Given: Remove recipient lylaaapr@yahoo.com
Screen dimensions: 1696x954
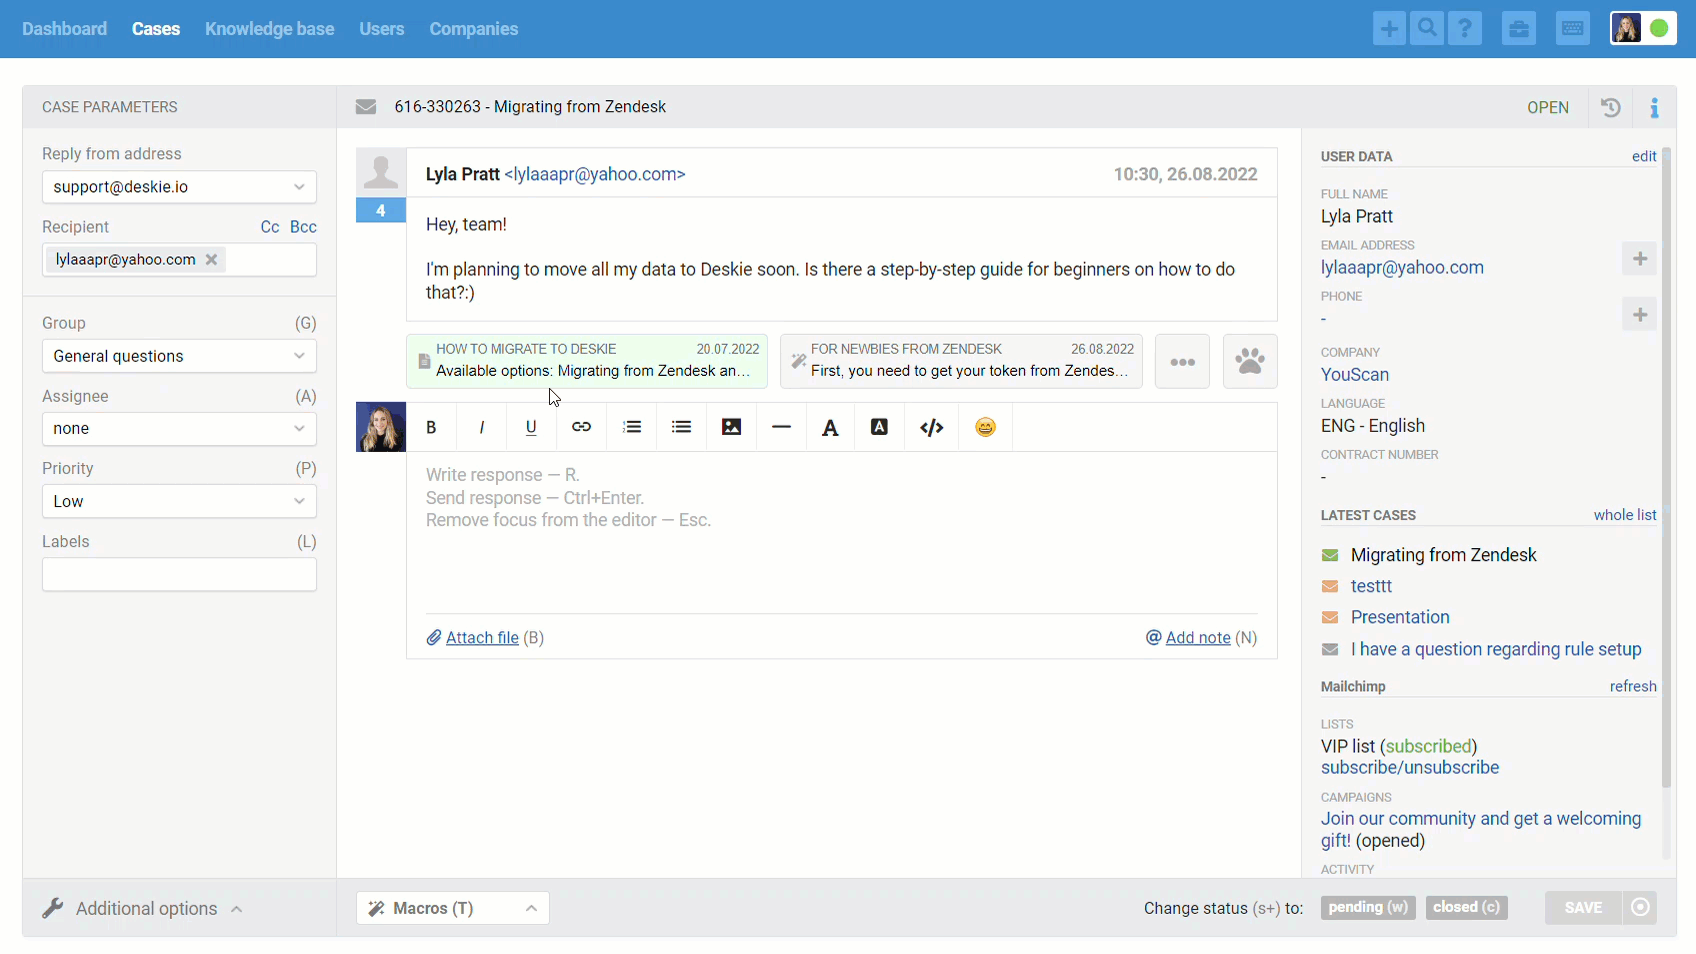Looking at the screenshot, I should (211, 259).
